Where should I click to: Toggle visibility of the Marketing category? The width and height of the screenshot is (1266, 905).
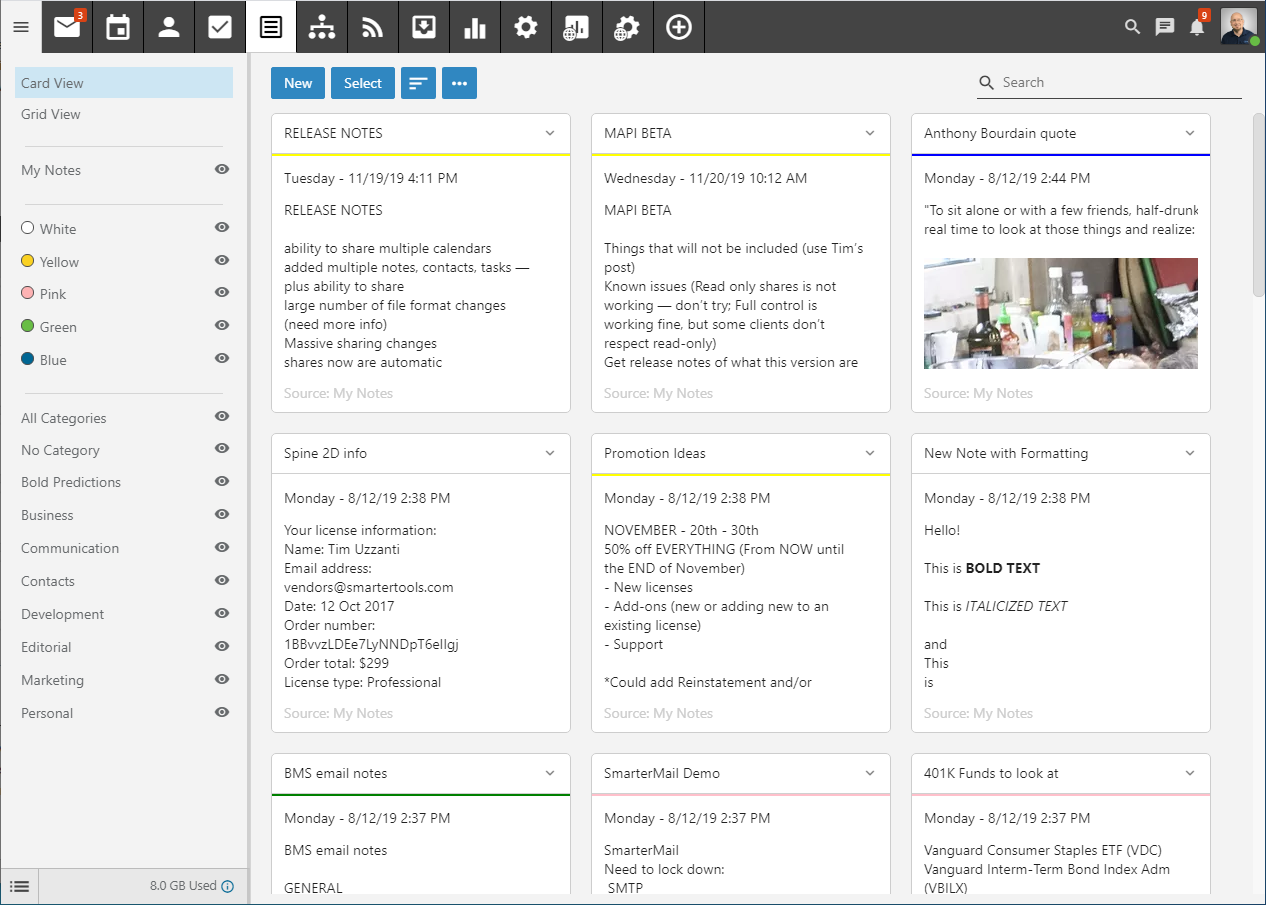[x=221, y=680]
